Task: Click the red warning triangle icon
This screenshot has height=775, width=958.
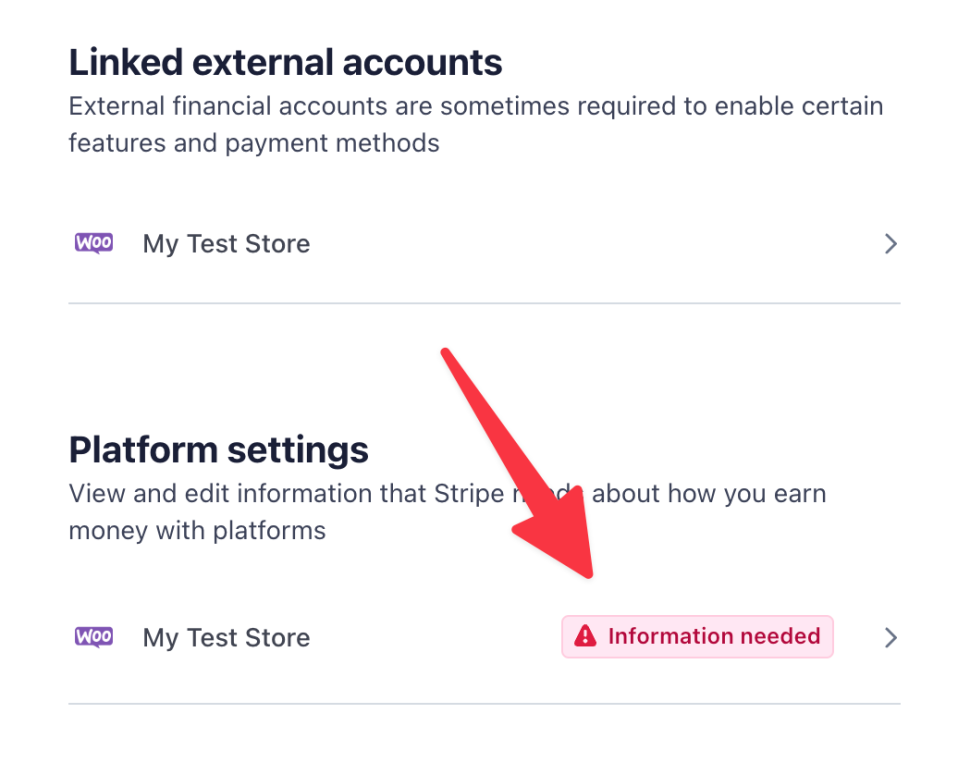Action: (x=585, y=636)
